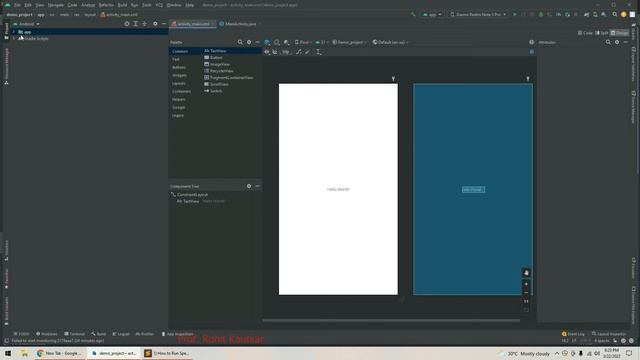This screenshot has width=640, height=360.
Task: Toggle Design surface layers icon
Action: point(267,42)
